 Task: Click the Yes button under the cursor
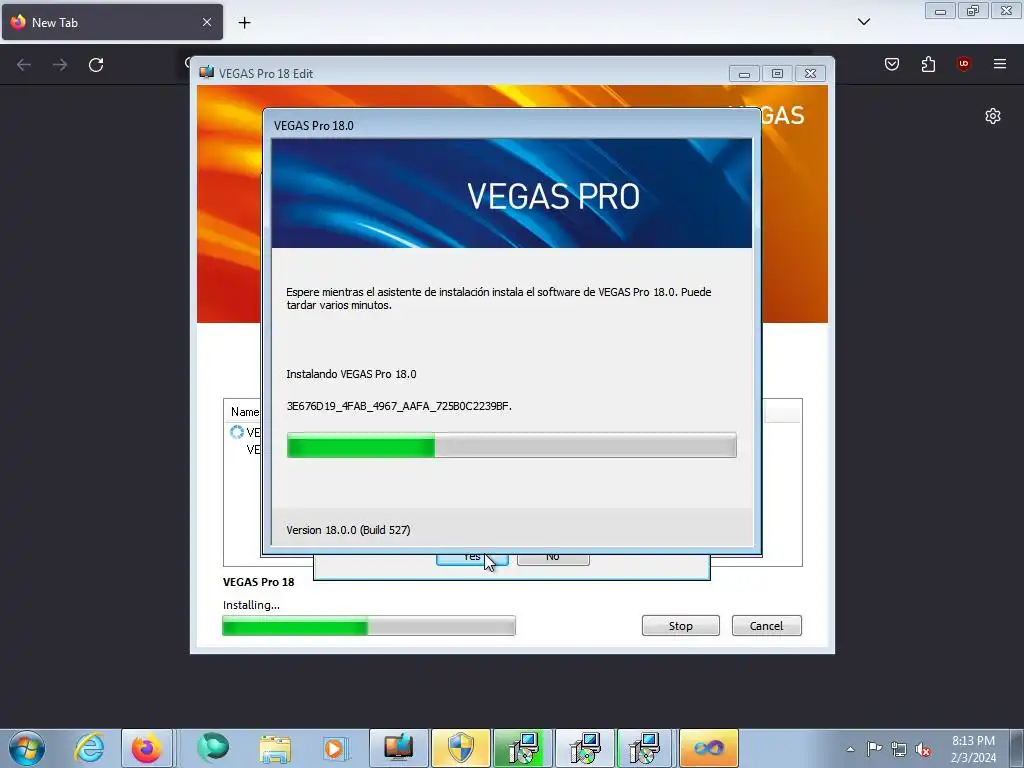[x=472, y=559]
